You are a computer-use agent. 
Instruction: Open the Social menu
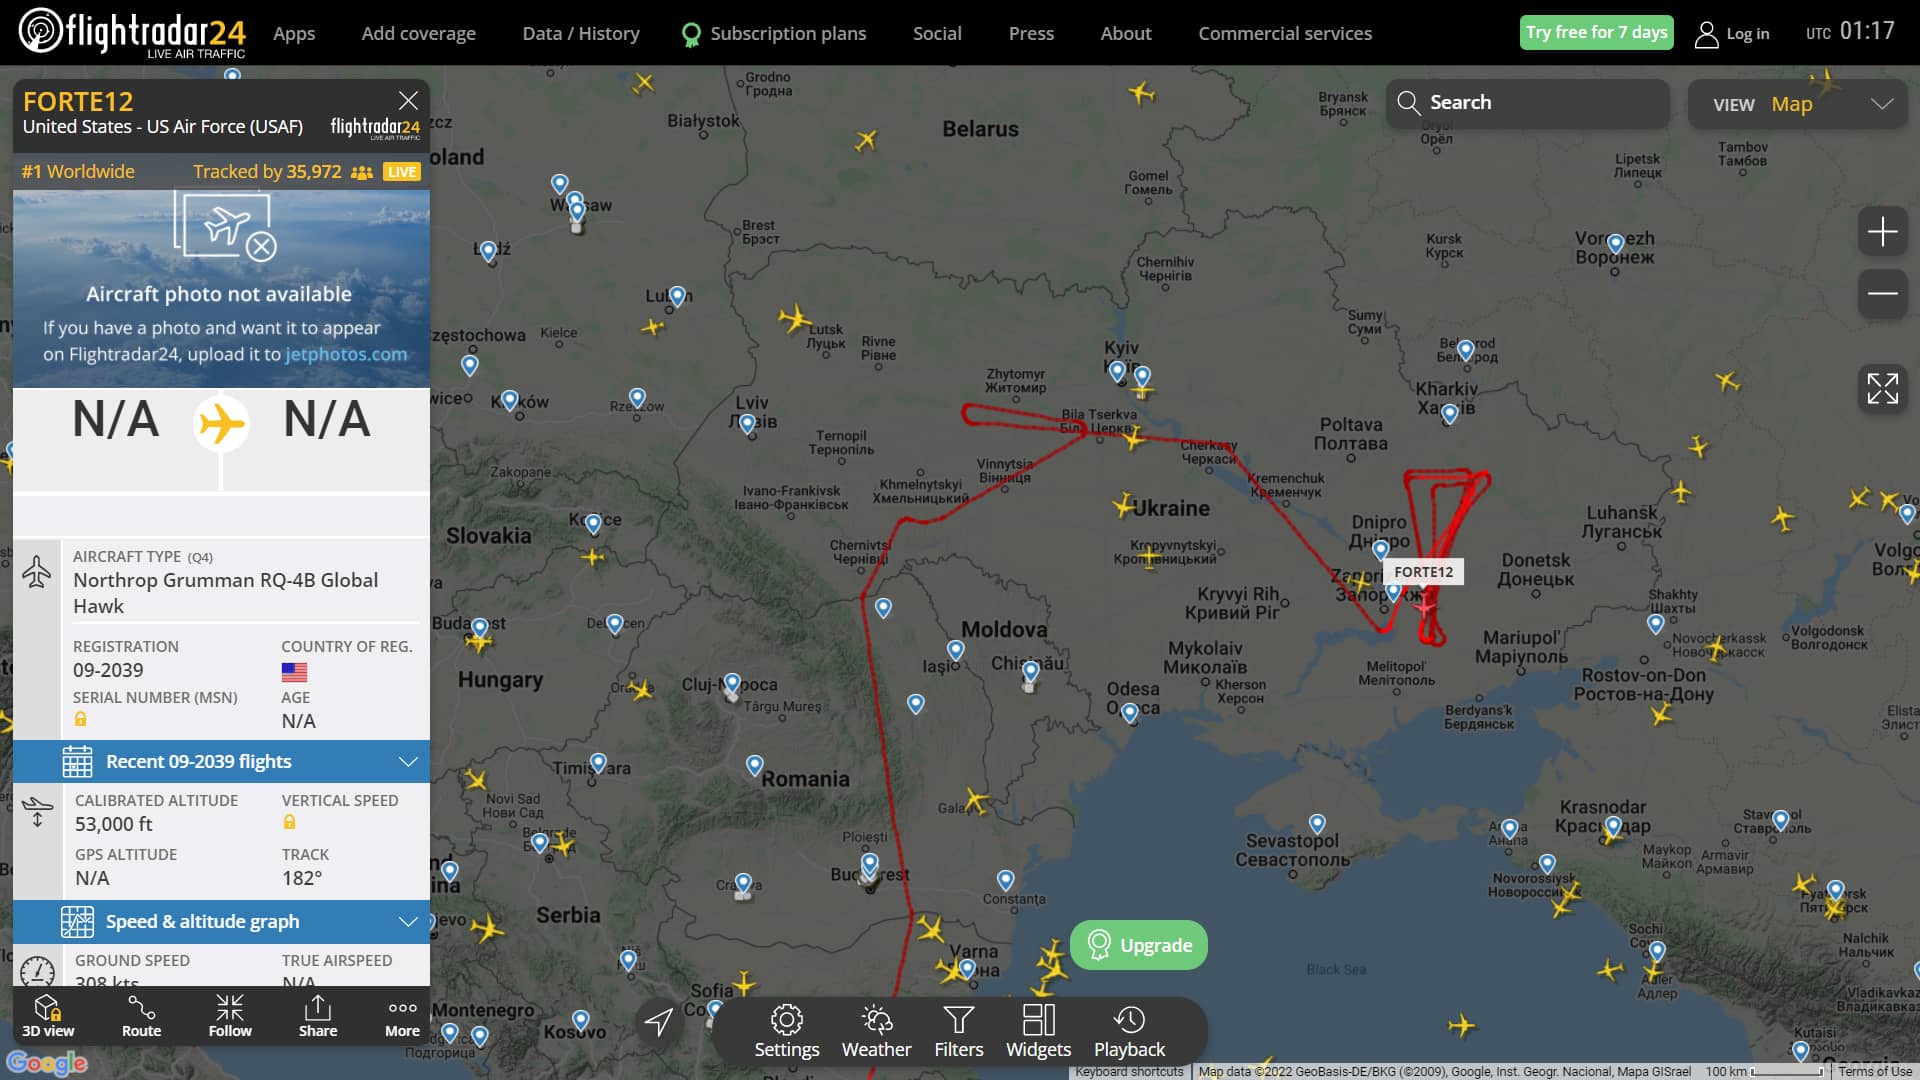[937, 33]
